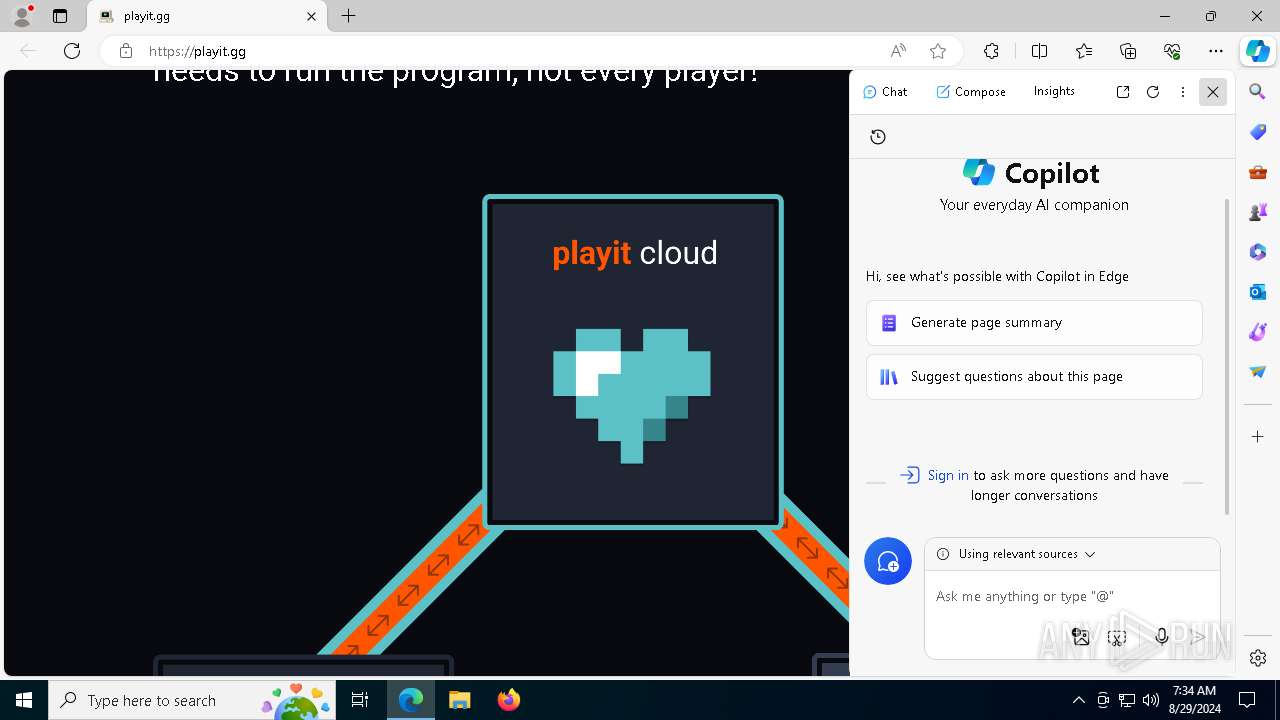Switch to the Chat tab
The width and height of the screenshot is (1280, 720).
[x=885, y=91]
